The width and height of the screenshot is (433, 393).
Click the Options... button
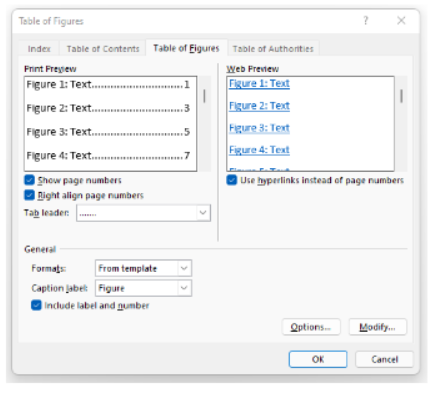(311, 327)
